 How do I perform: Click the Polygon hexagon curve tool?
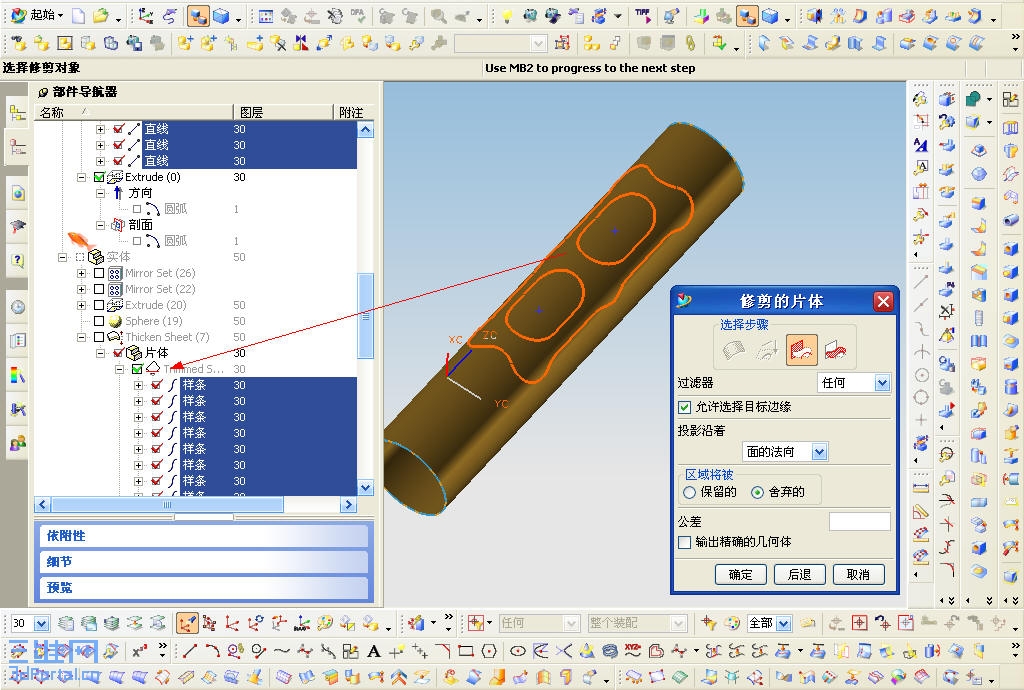click(x=488, y=651)
